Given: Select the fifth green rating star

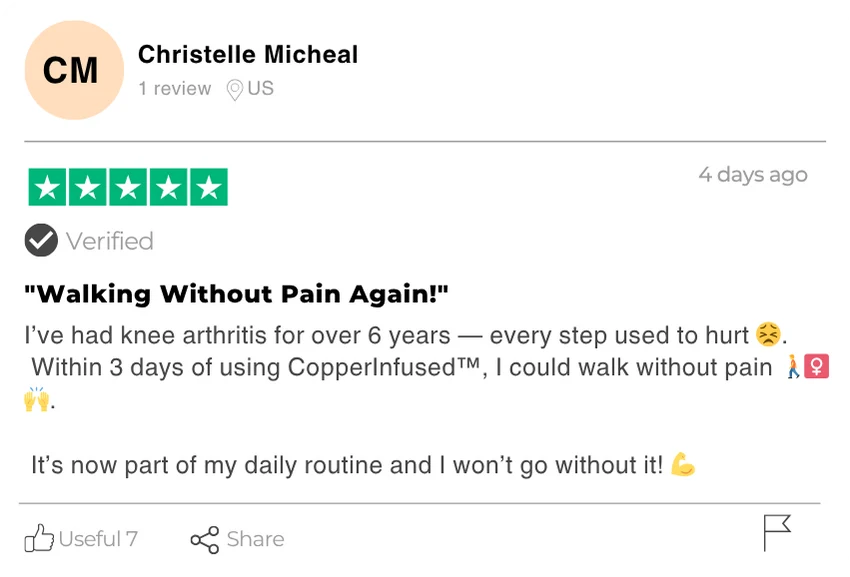Looking at the screenshot, I should [x=208, y=187].
